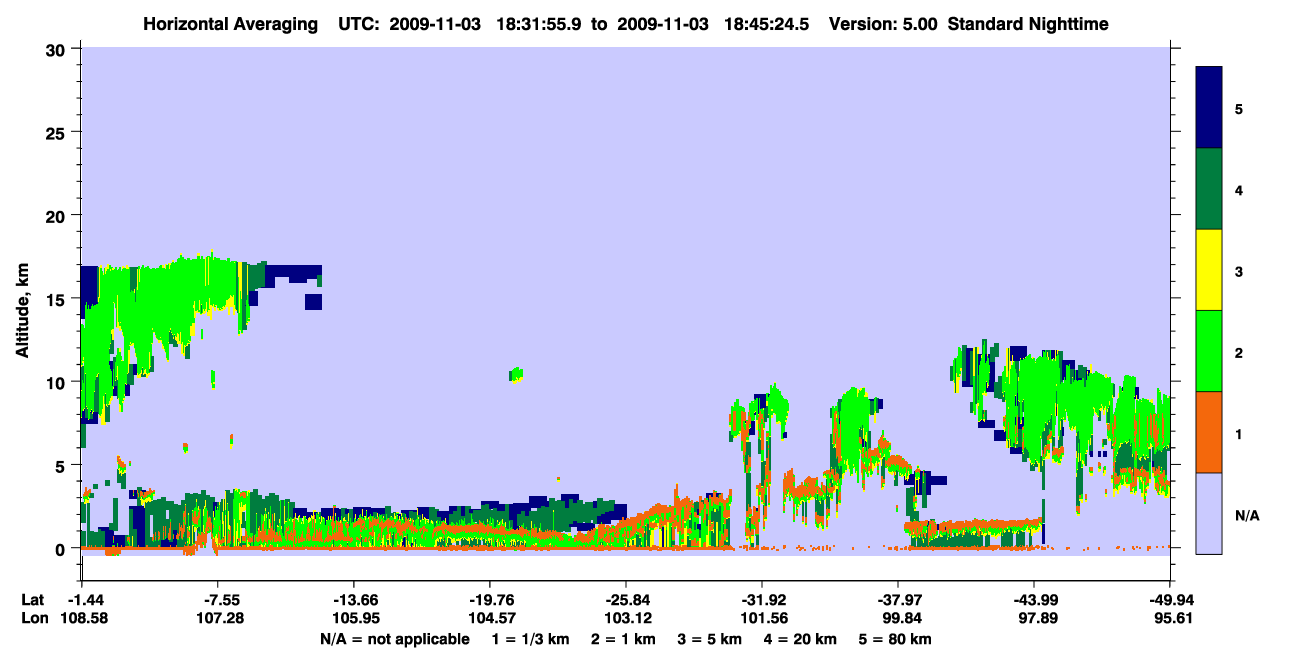Viewport: 1300px width, 667px height.
Task: Click 'Version: 5.00' in title
Action: [883, 24]
